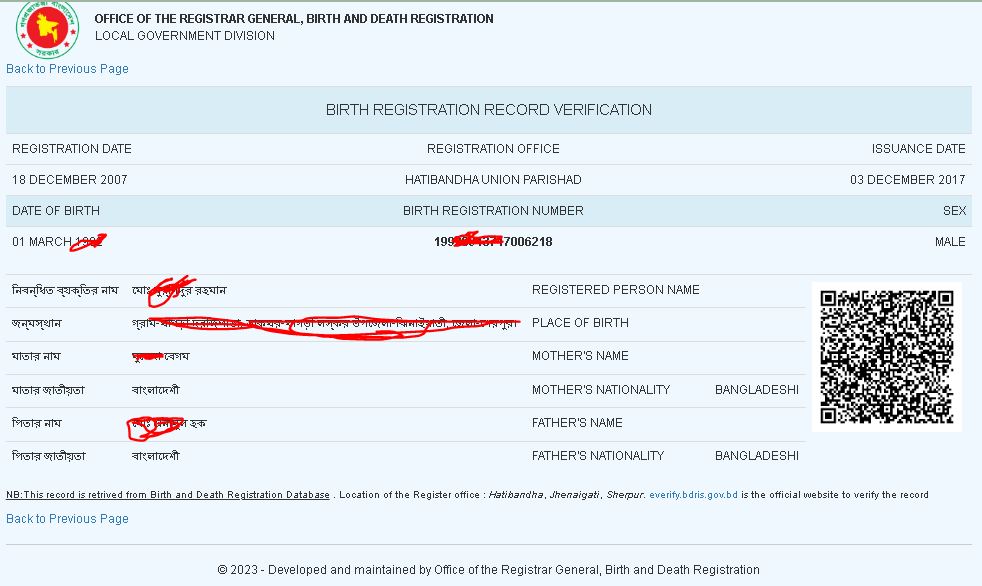
Task: Select the Hatibandha Union Parishad office value
Action: (x=493, y=180)
